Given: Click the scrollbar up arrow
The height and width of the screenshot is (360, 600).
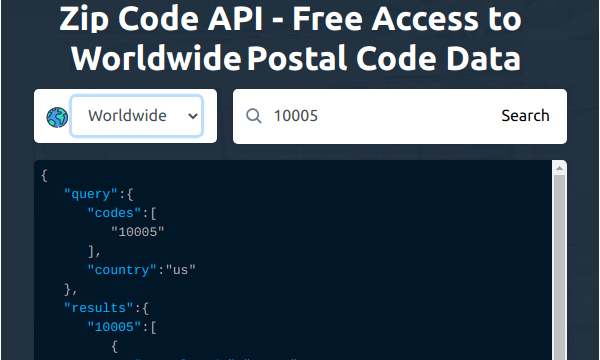Looking at the screenshot, I should pyautogui.click(x=559, y=168).
